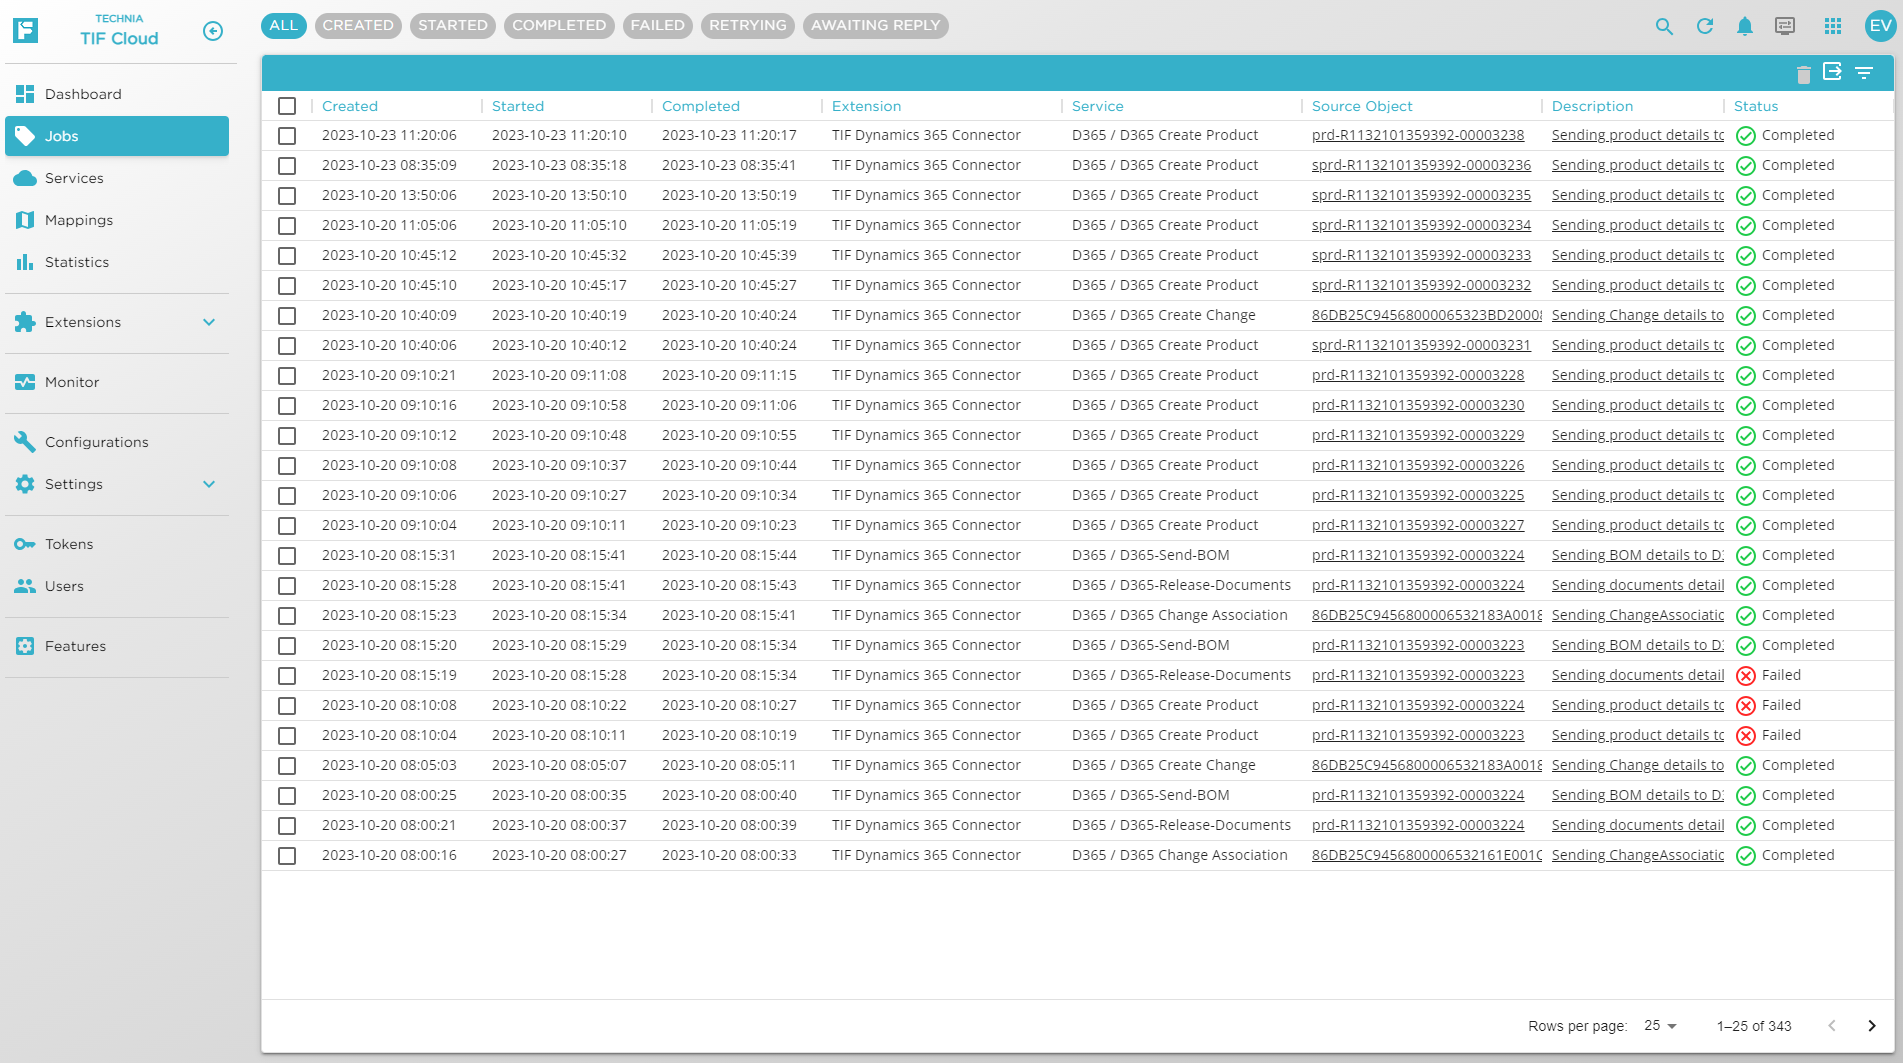The image size is (1903, 1063).
Task: Expand the Settings menu chevron
Action: tap(209, 484)
